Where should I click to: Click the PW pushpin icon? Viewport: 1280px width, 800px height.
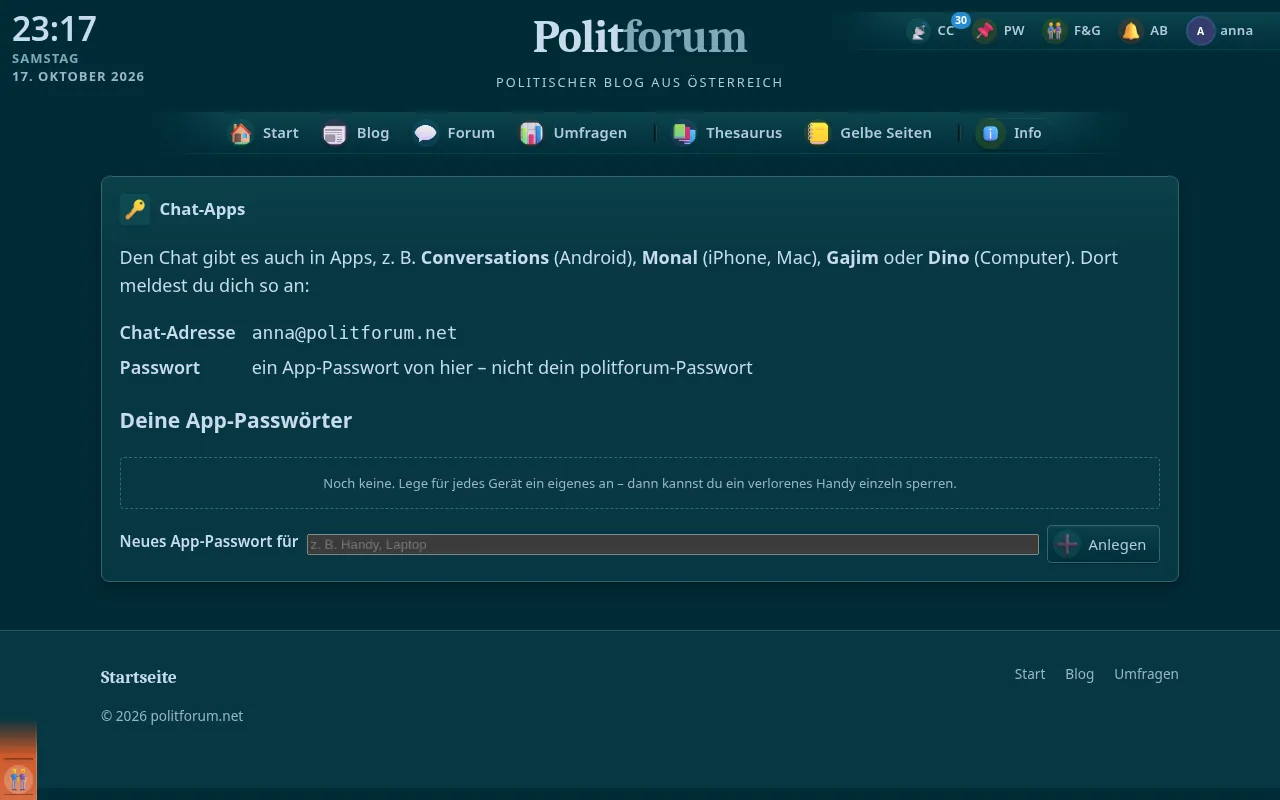(985, 31)
